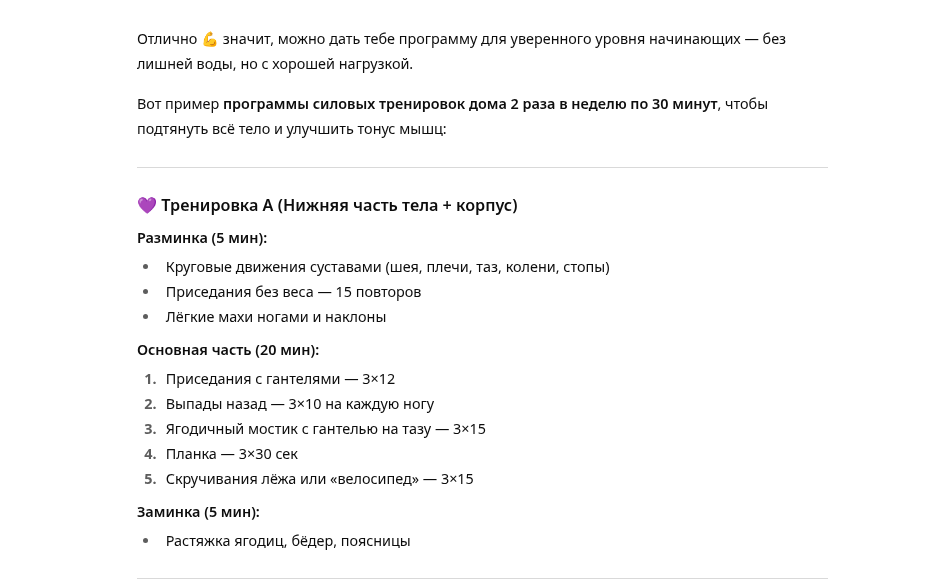Click the flexed bicep emoji
950x579 pixels.
click(x=210, y=39)
